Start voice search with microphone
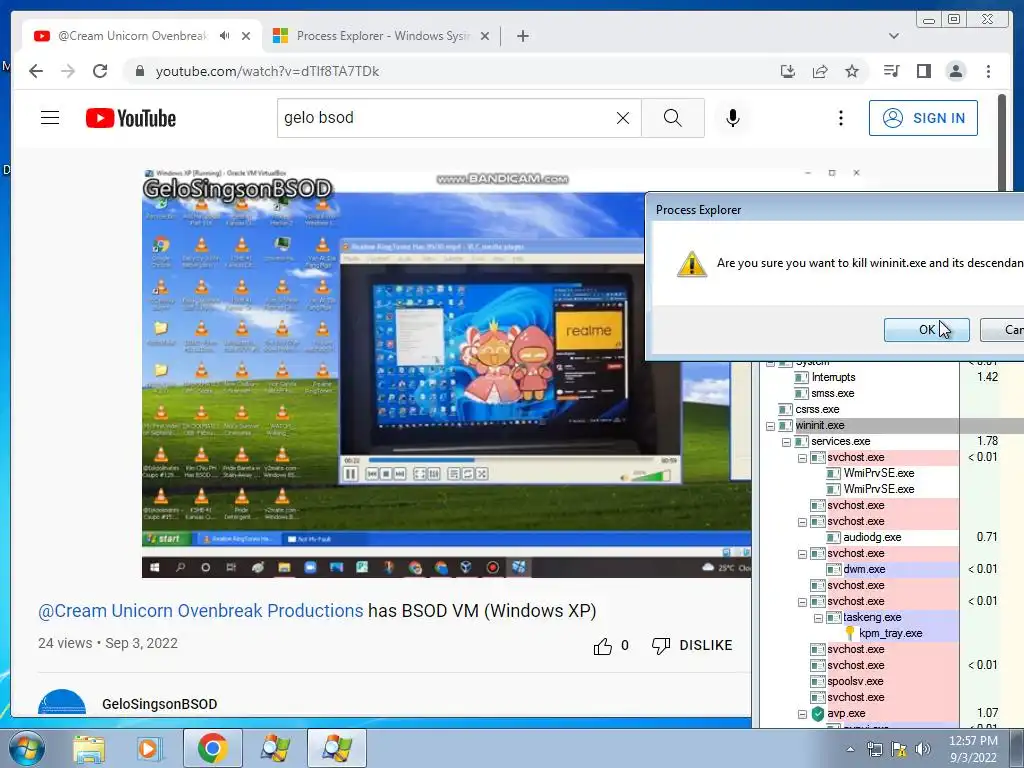1024x768 pixels. [x=733, y=118]
